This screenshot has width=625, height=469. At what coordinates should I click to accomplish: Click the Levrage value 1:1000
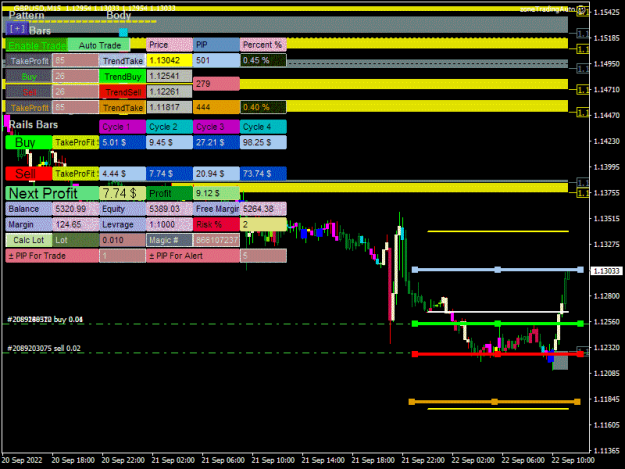(169, 224)
